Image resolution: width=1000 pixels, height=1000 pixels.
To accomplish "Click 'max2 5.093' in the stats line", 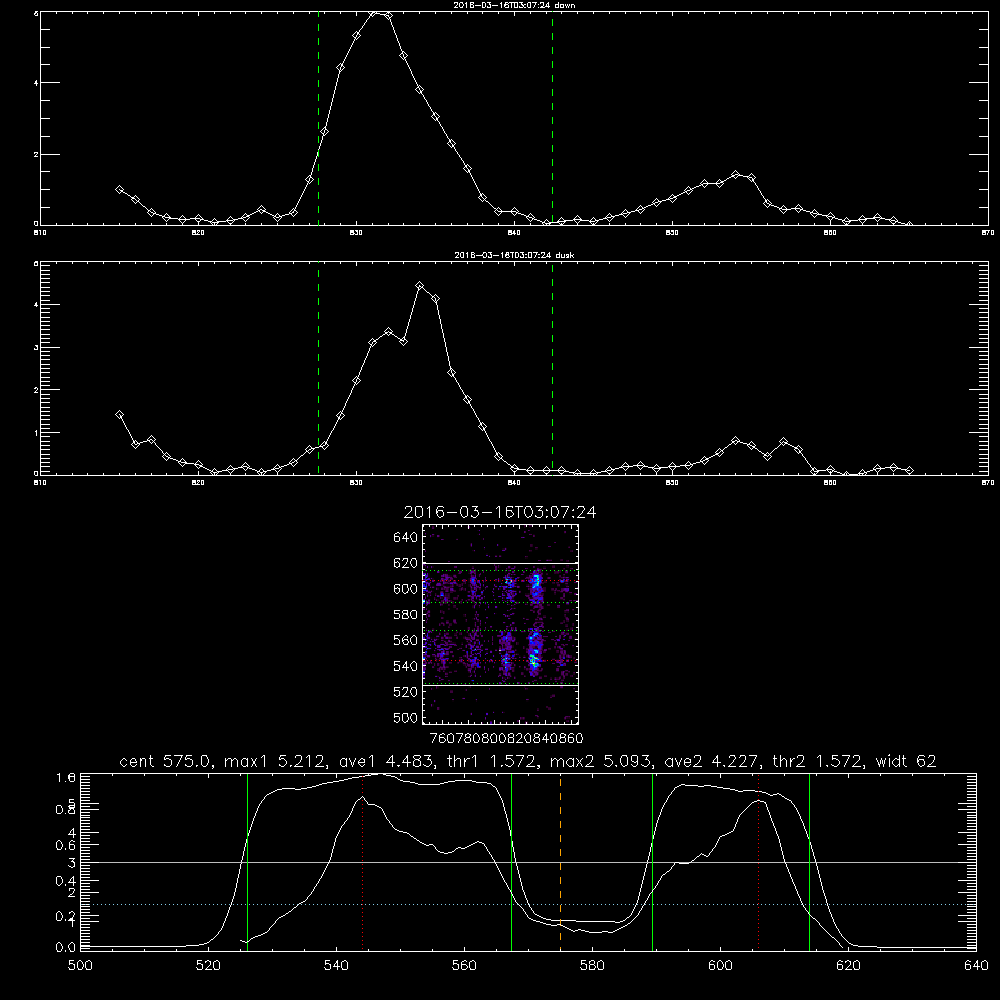I will (x=603, y=761).
